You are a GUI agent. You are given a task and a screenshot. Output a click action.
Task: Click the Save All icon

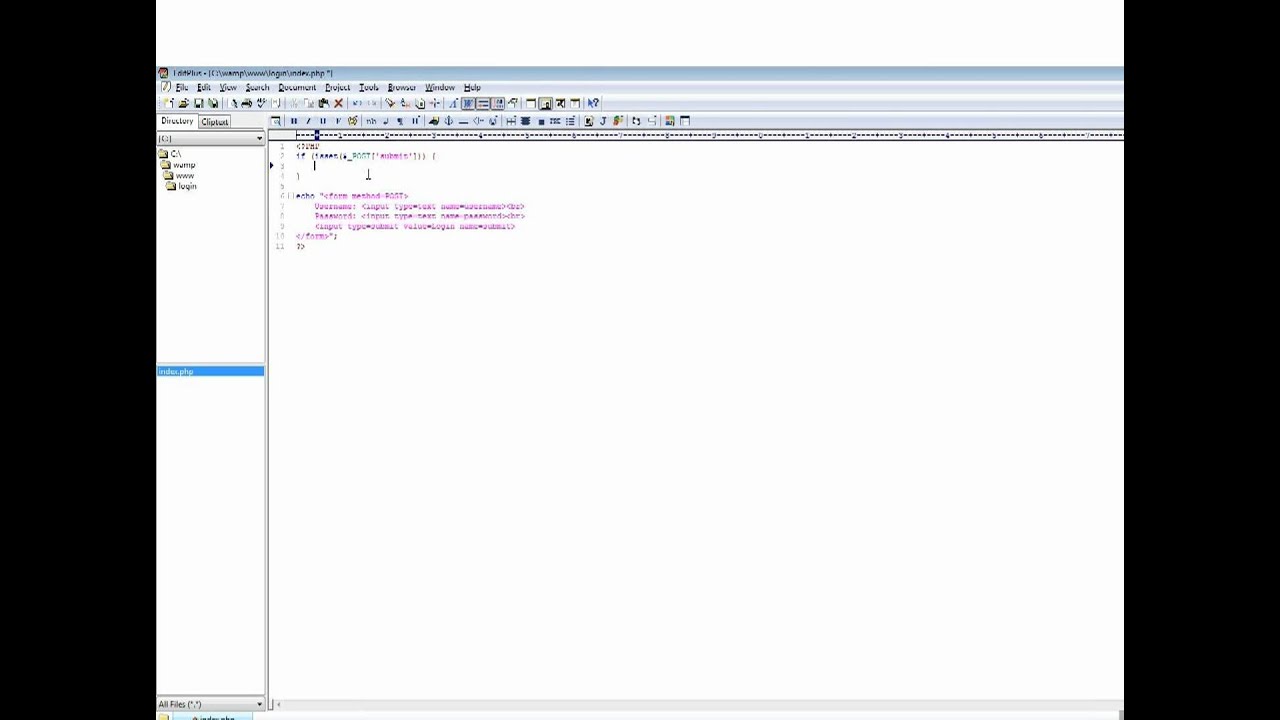(x=213, y=103)
